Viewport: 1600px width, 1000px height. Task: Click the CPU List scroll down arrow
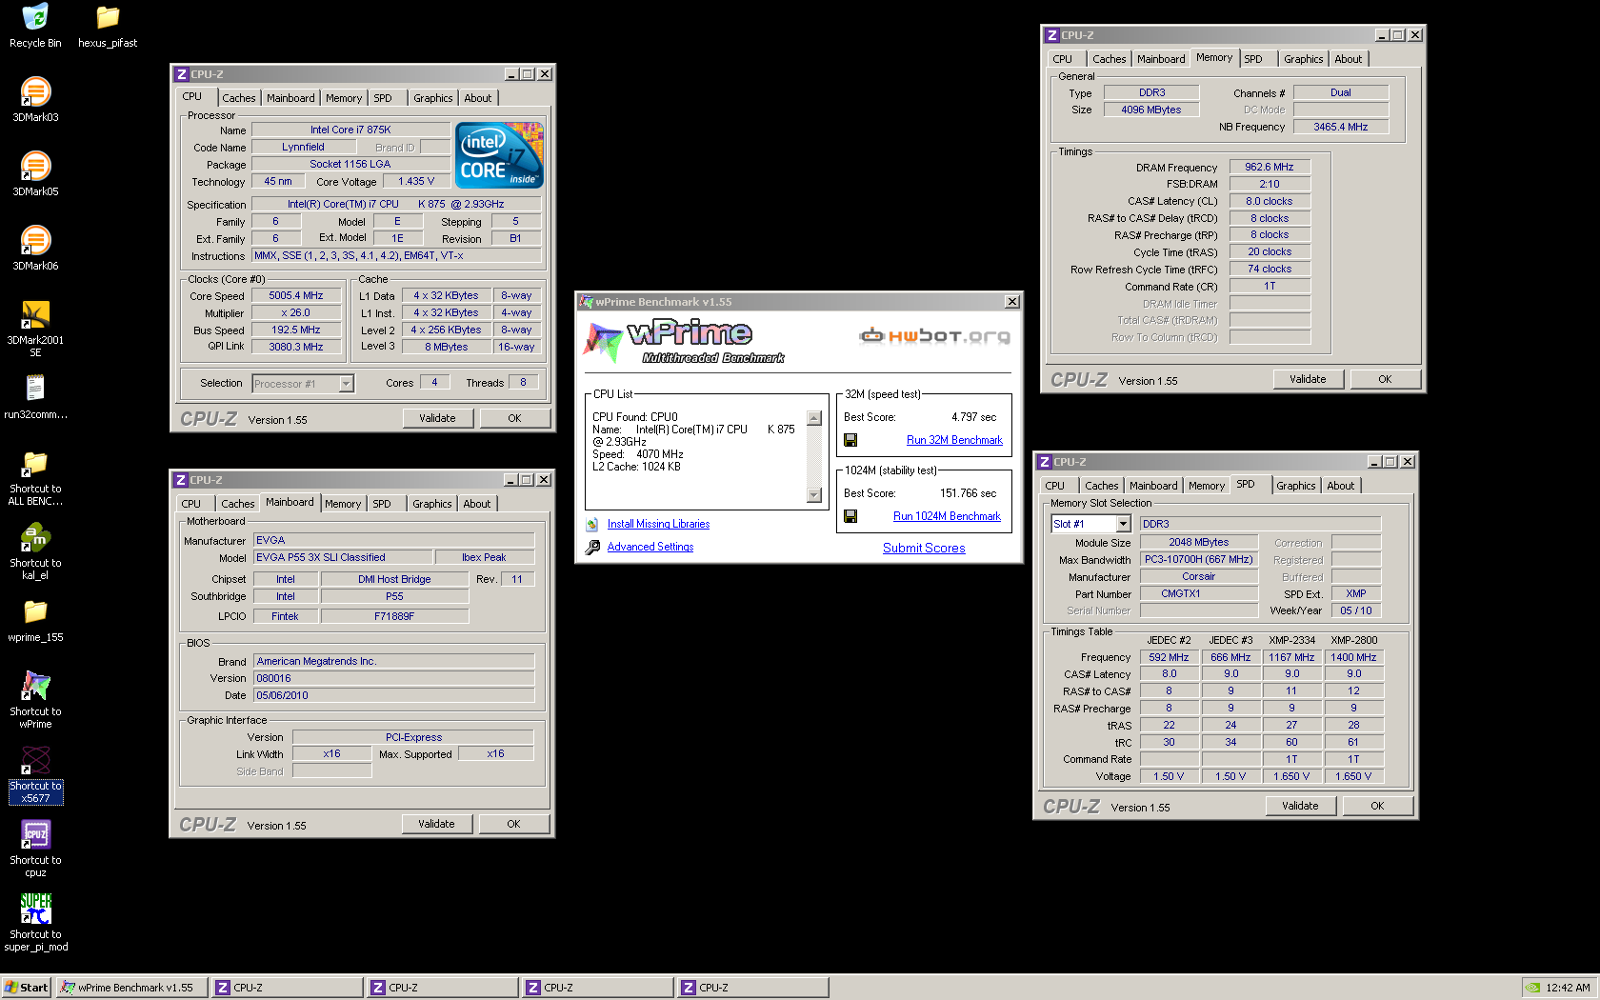(x=814, y=495)
